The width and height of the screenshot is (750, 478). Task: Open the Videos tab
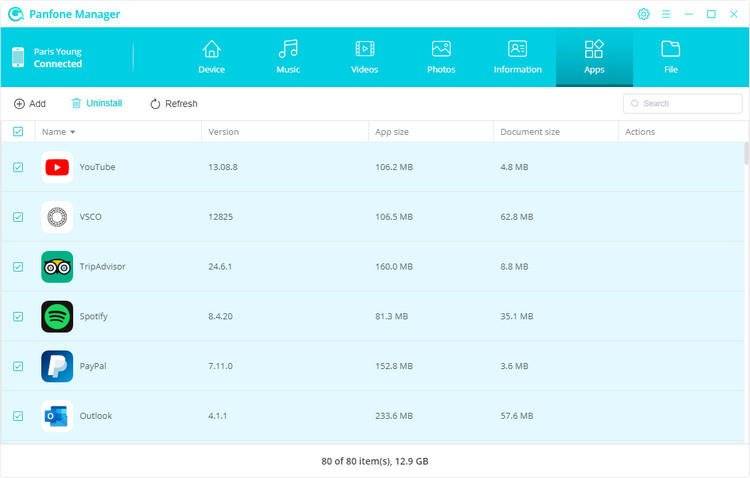[364, 57]
